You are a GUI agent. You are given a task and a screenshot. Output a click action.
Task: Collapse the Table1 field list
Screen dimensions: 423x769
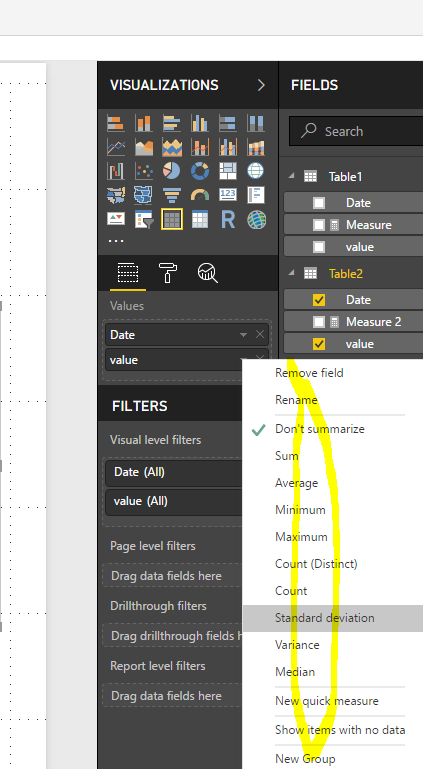(x=292, y=176)
